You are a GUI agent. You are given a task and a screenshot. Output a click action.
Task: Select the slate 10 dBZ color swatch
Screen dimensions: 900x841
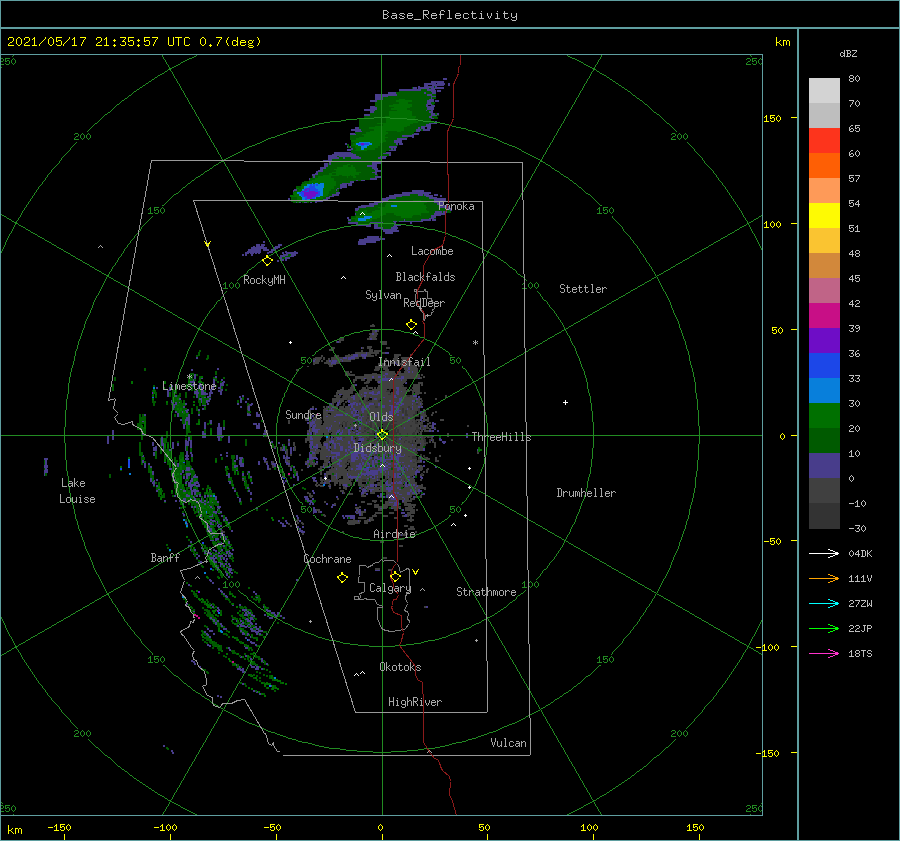point(824,466)
